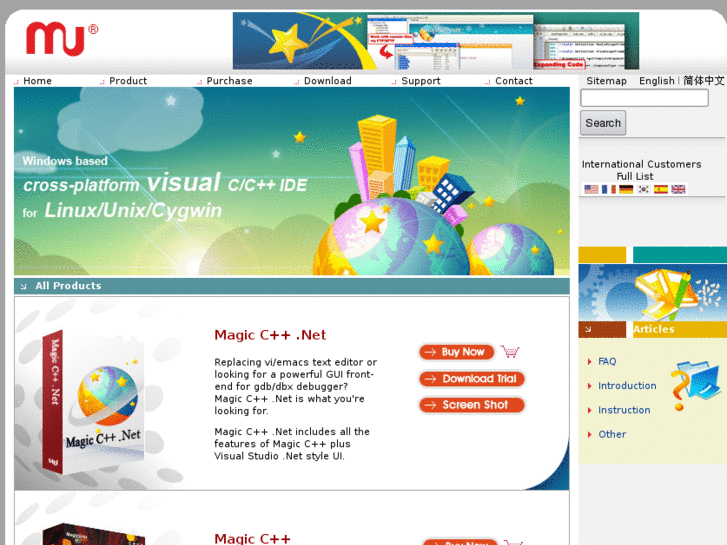Open the Download menu item
Image resolution: width=727 pixels, height=545 pixels.
coord(328,81)
